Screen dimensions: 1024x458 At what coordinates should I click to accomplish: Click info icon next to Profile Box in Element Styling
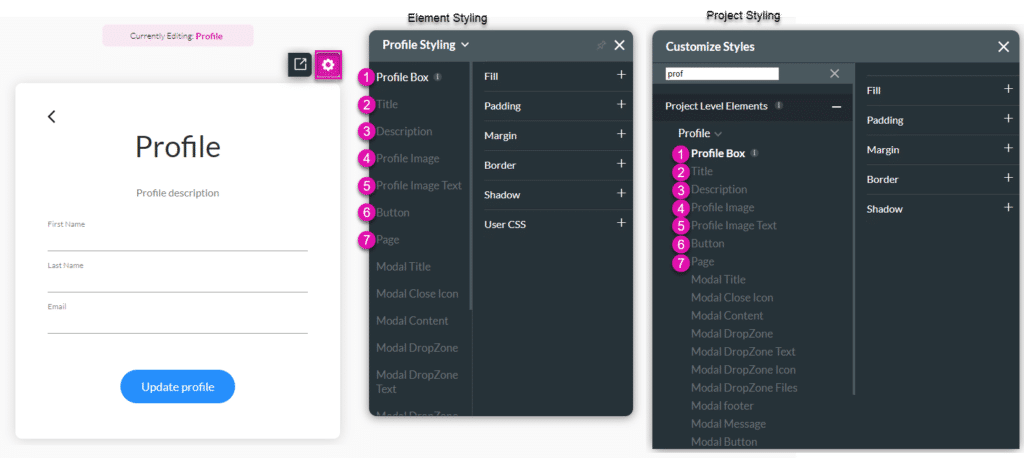(438, 76)
